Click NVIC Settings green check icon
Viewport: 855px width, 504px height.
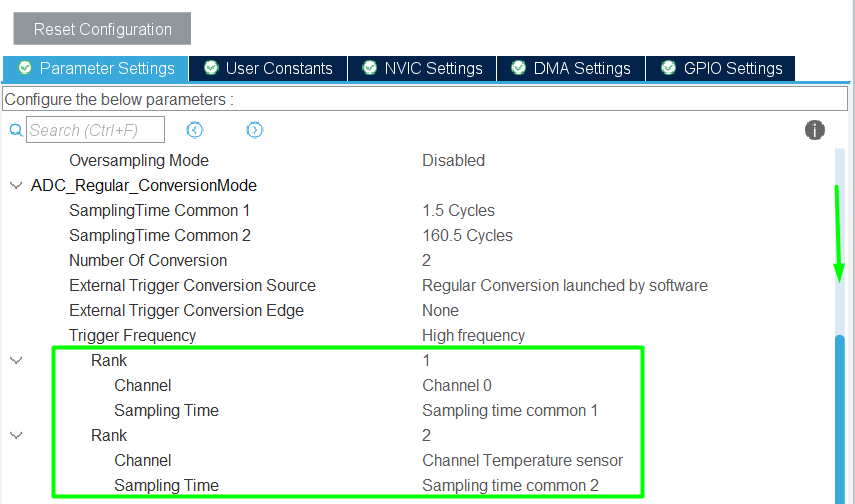pos(370,68)
